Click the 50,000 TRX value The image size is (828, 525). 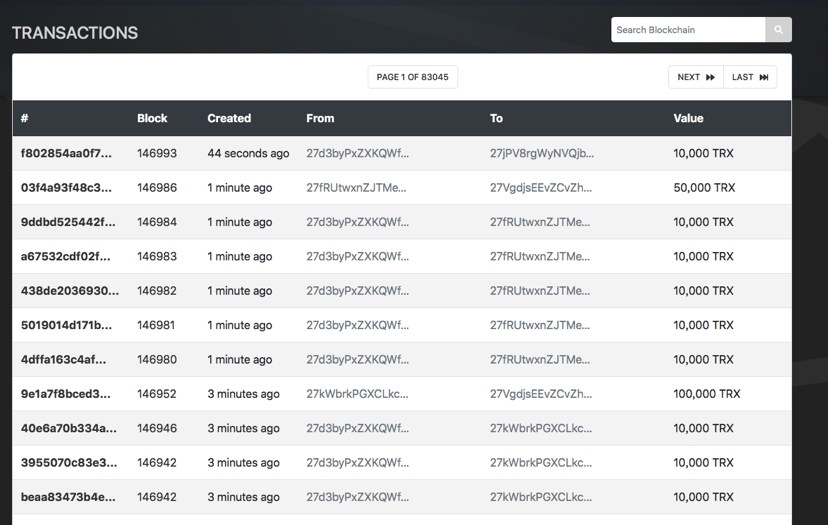point(704,188)
